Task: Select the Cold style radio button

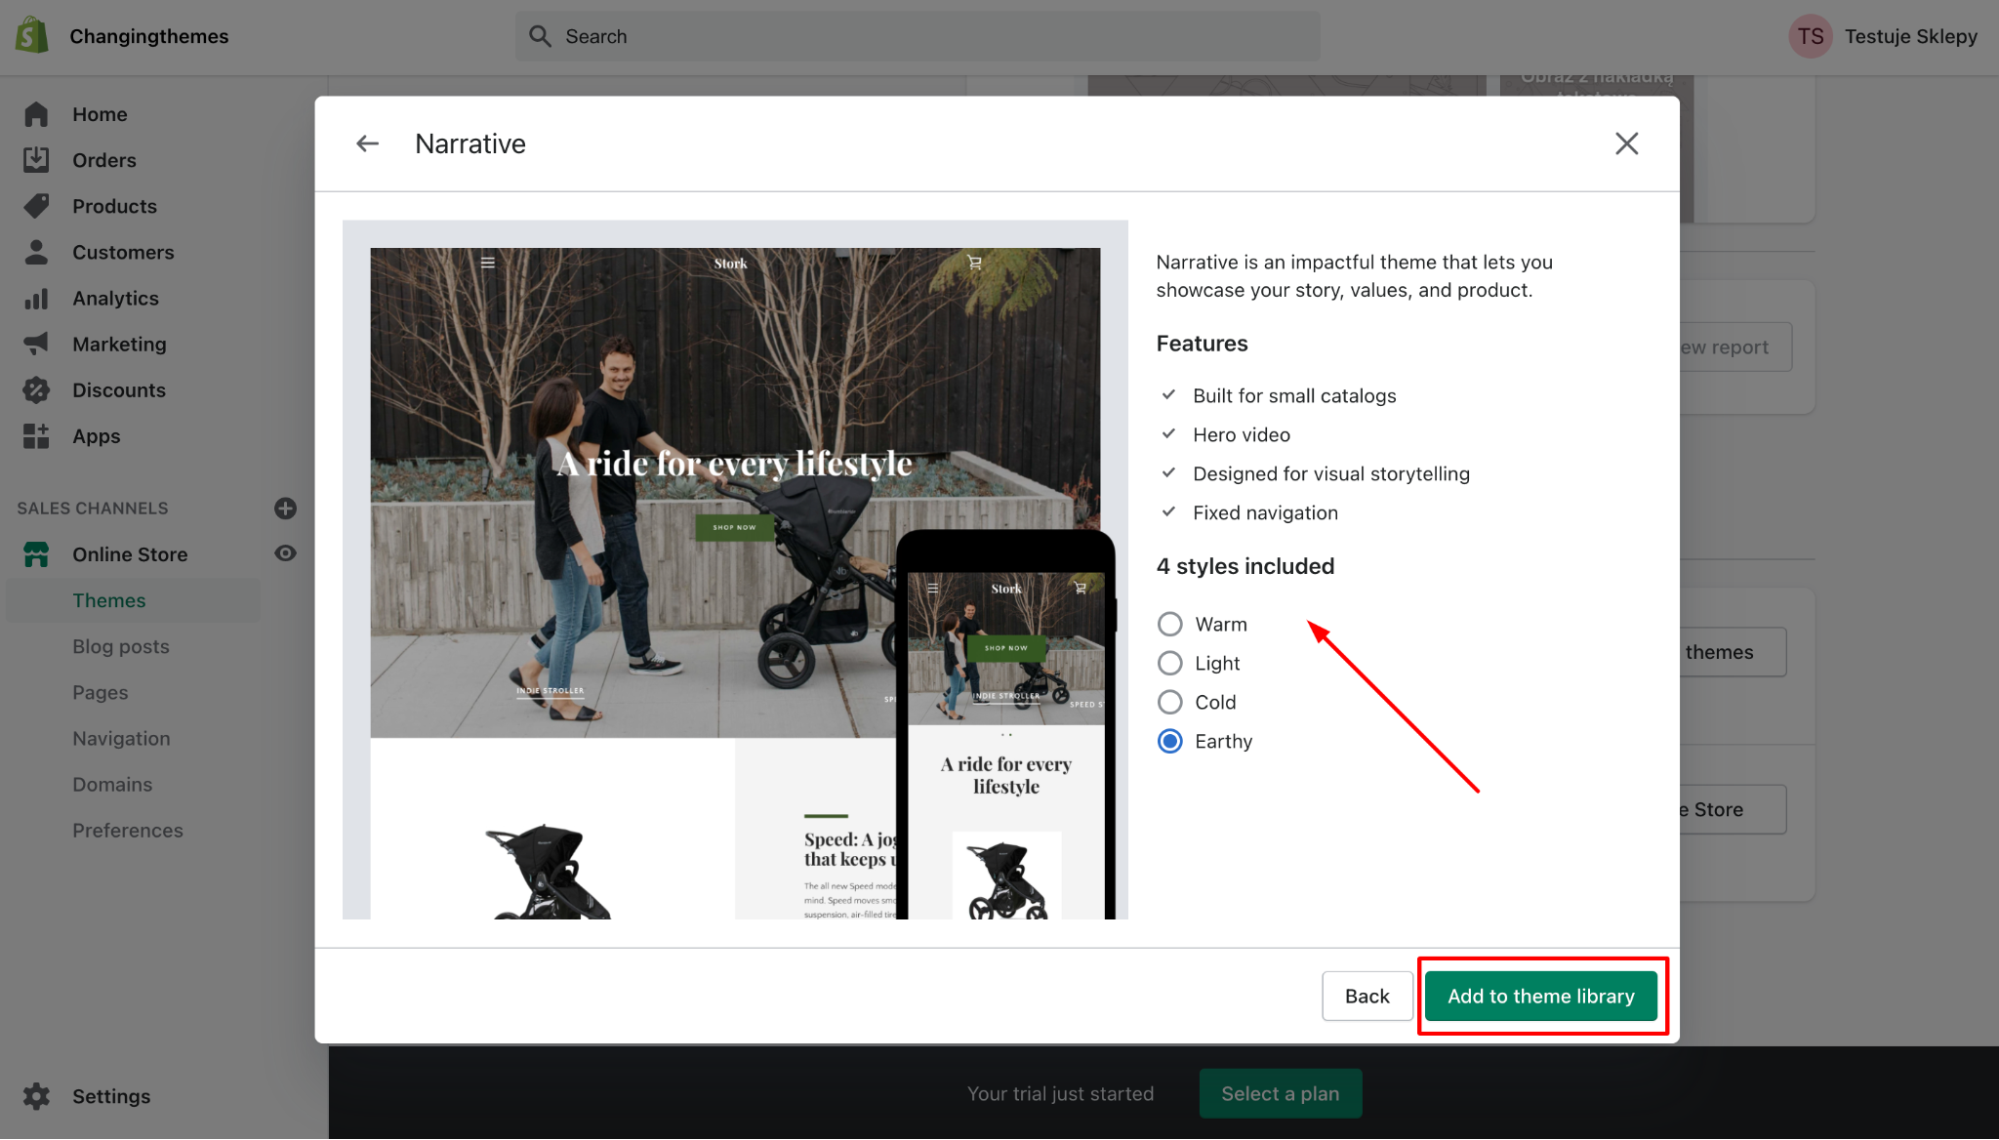Action: pyautogui.click(x=1168, y=702)
